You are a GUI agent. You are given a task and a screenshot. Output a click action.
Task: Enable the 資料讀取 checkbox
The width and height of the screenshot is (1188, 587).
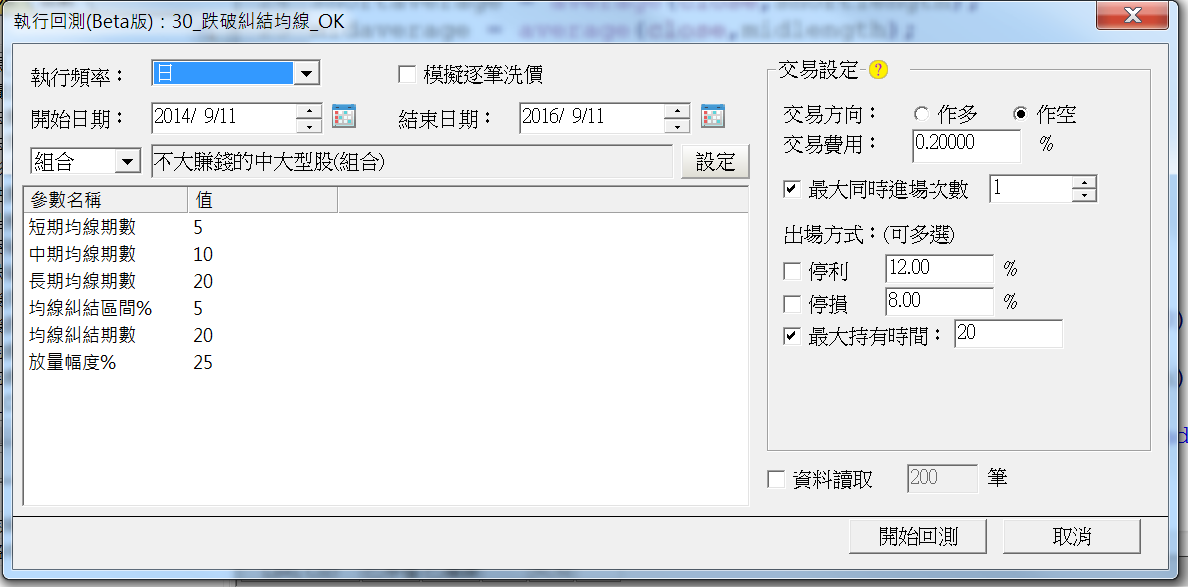click(776, 479)
